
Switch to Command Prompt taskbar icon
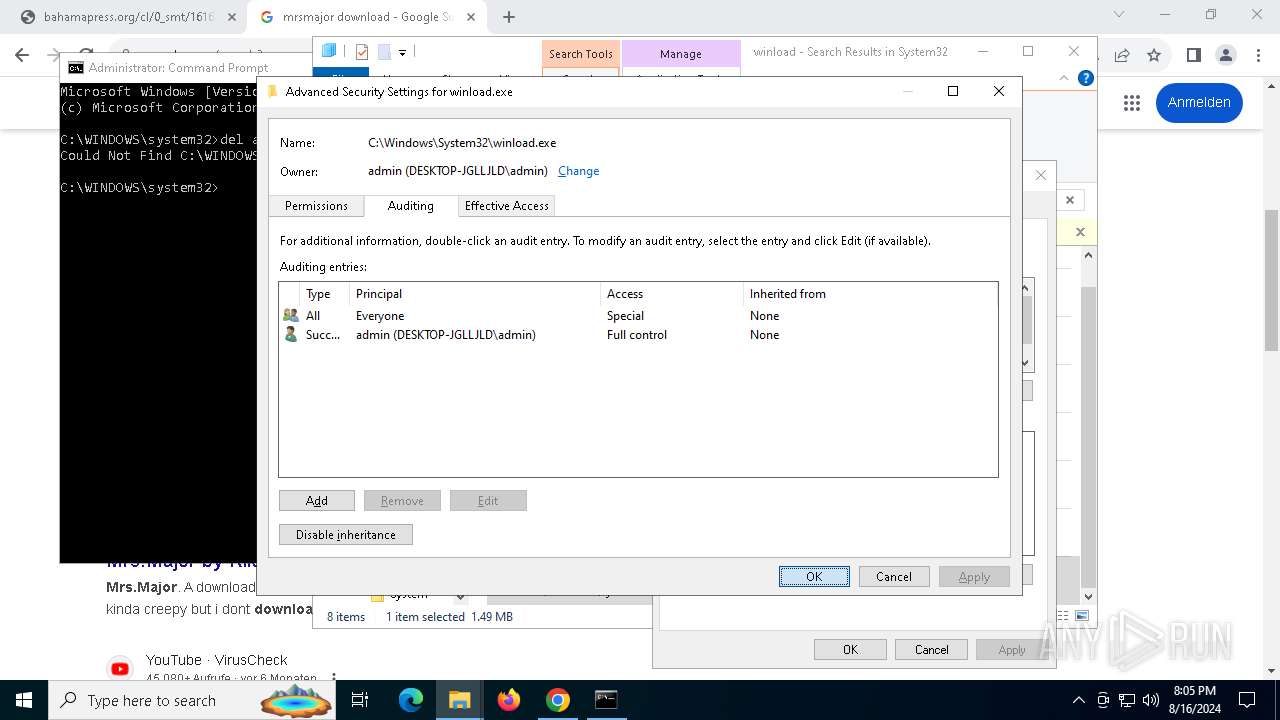[x=606, y=700]
